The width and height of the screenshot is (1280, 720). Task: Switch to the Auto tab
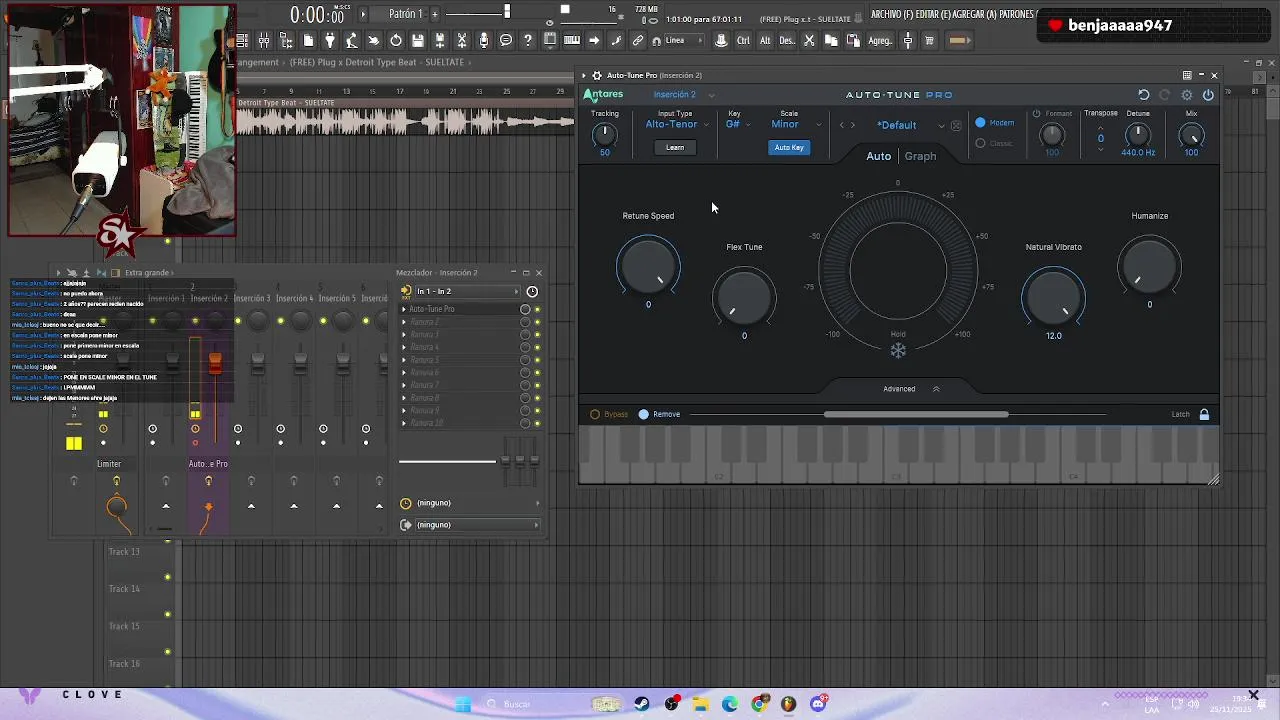pos(878,156)
